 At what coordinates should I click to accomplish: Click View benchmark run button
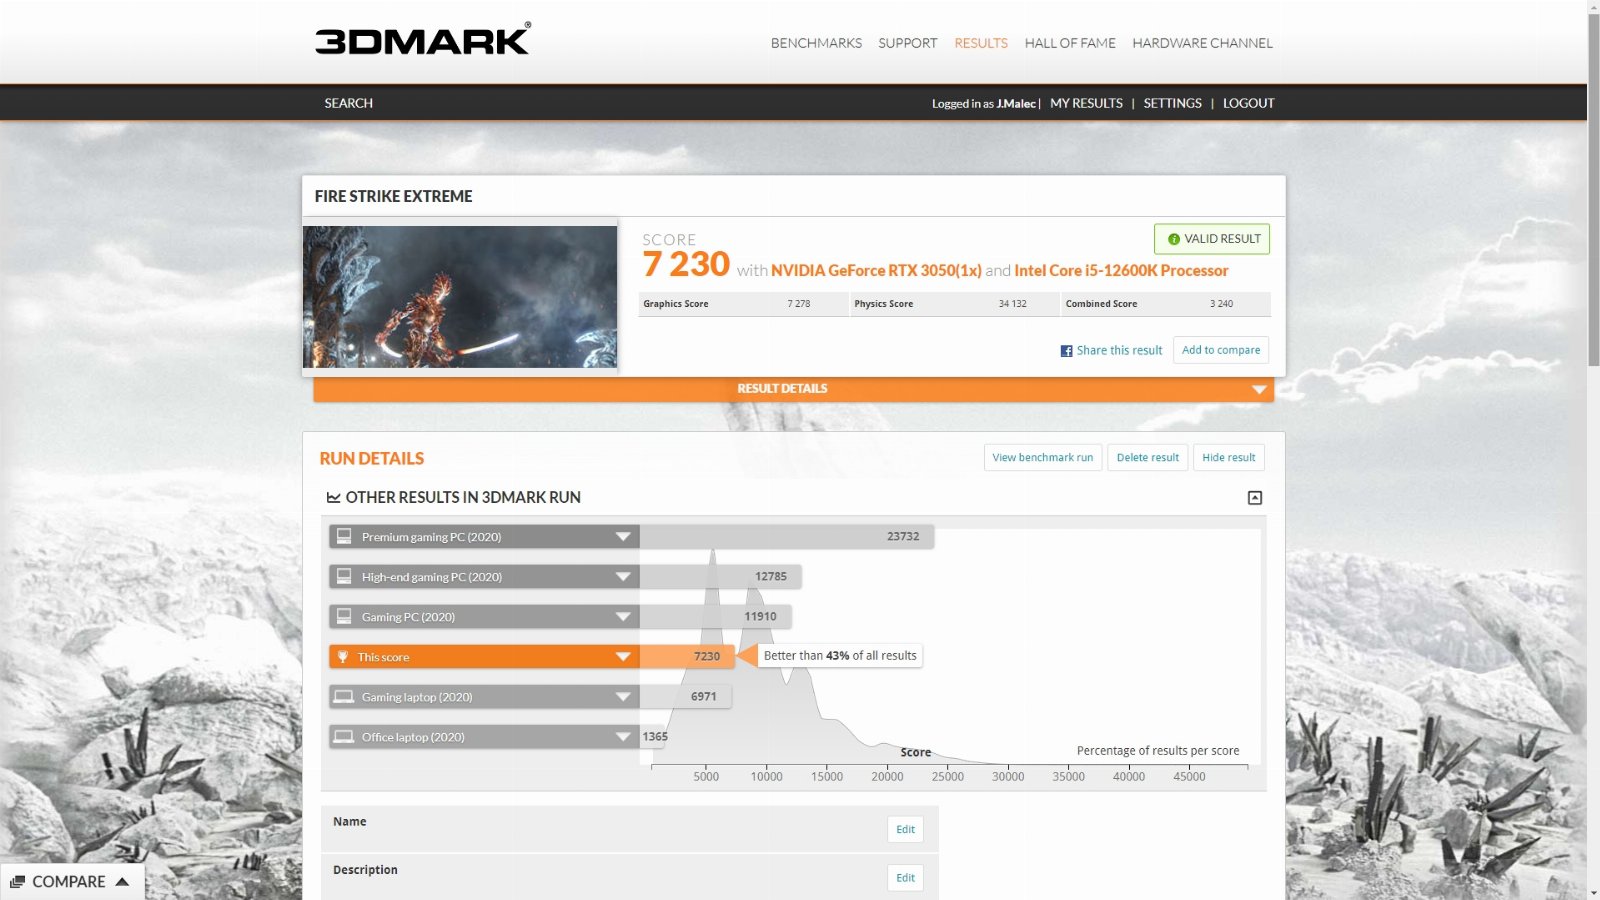(x=1043, y=457)
